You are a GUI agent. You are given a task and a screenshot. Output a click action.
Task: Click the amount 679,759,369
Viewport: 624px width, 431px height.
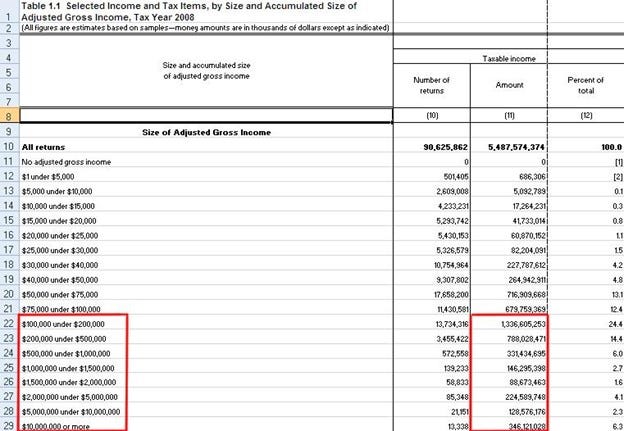[526, 309]
